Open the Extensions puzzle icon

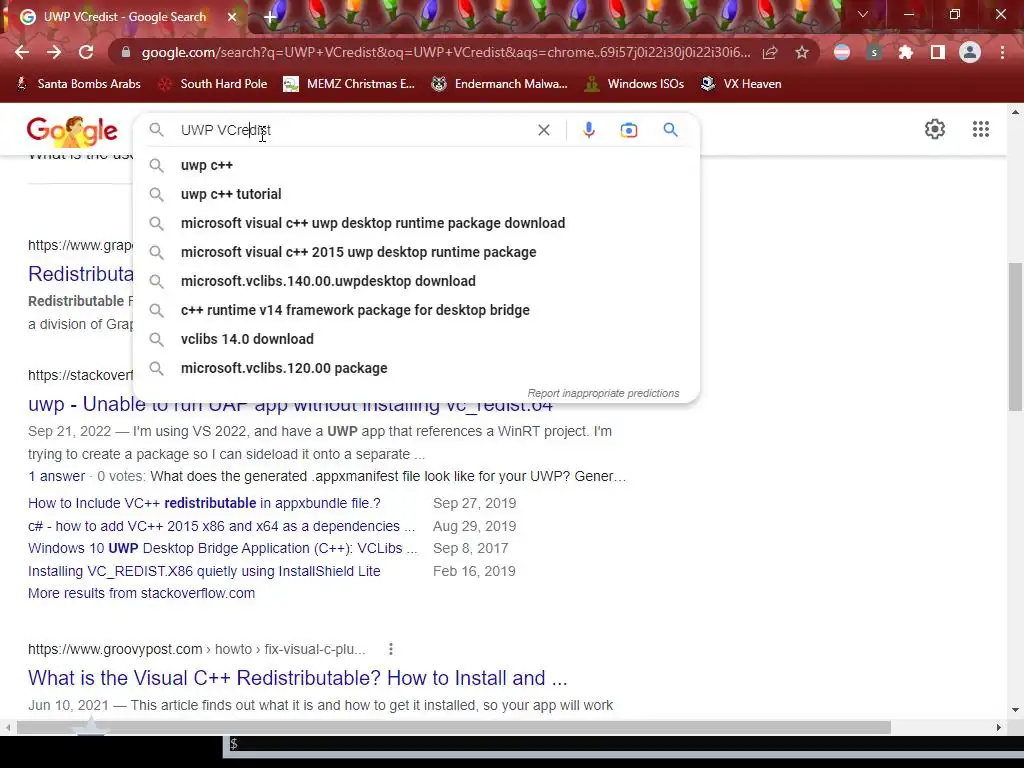[905, 52]
